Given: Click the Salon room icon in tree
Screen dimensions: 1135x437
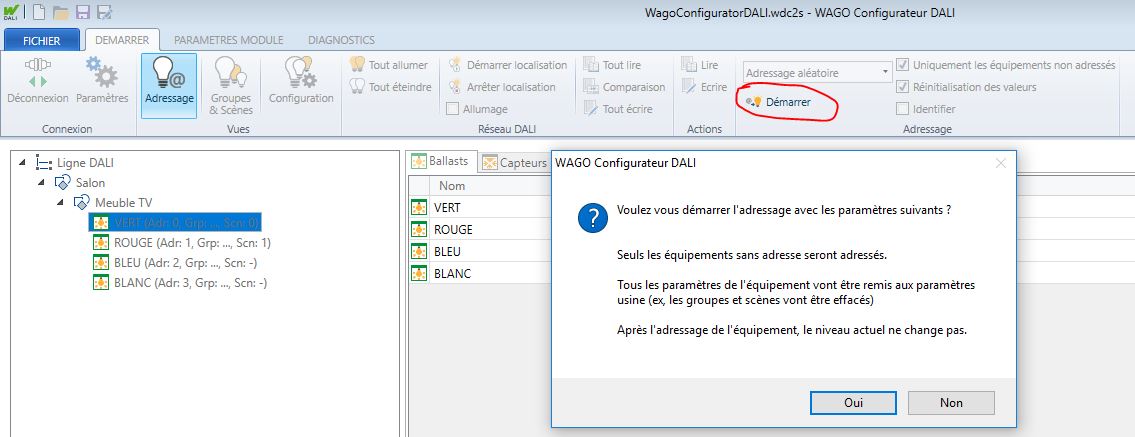Looking at the screenshot, I should tap(62, 183).
